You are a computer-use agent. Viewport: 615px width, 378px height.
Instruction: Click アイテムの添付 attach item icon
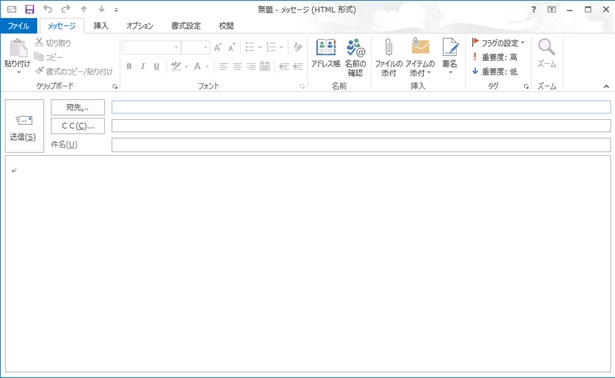pyautogui.click(x=420, y=57)
